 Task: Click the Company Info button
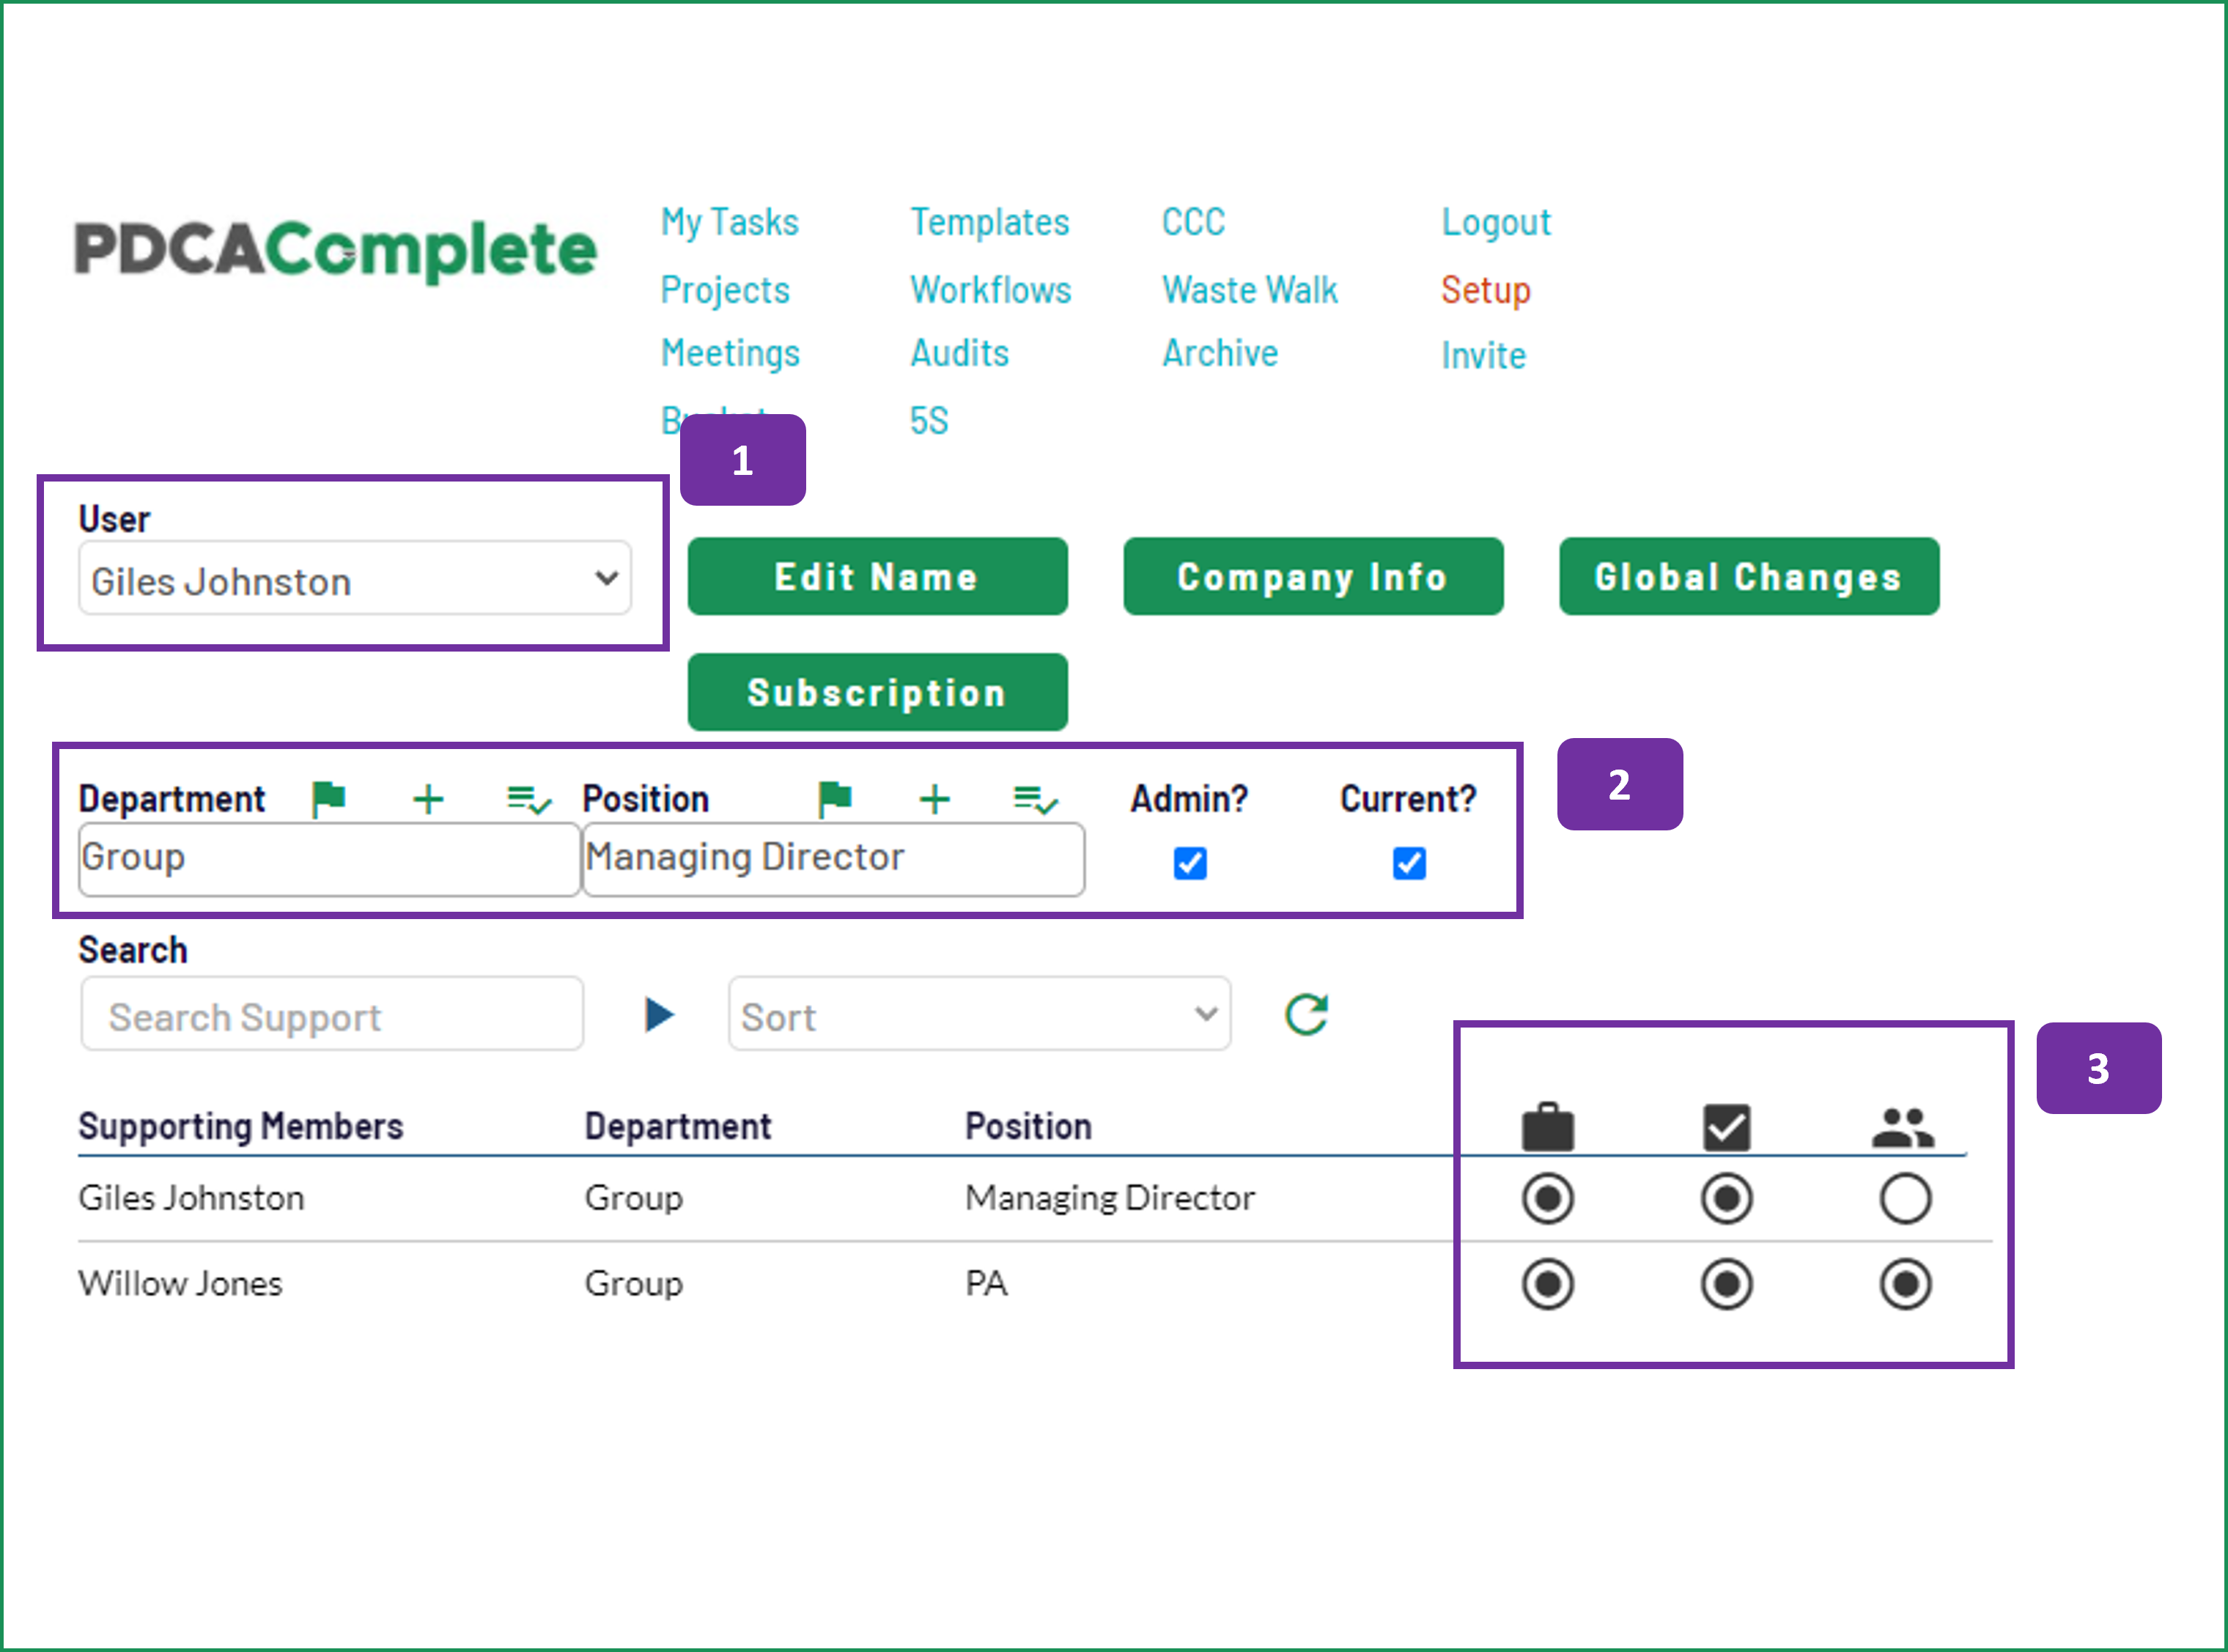[x=1313, y=576]
